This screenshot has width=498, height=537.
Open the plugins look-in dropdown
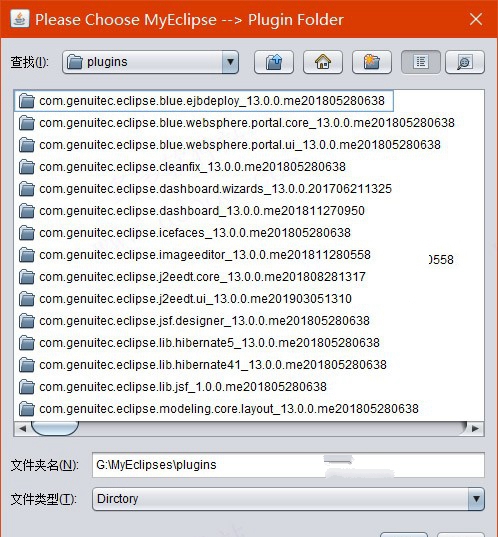click(x=150, y=62)
